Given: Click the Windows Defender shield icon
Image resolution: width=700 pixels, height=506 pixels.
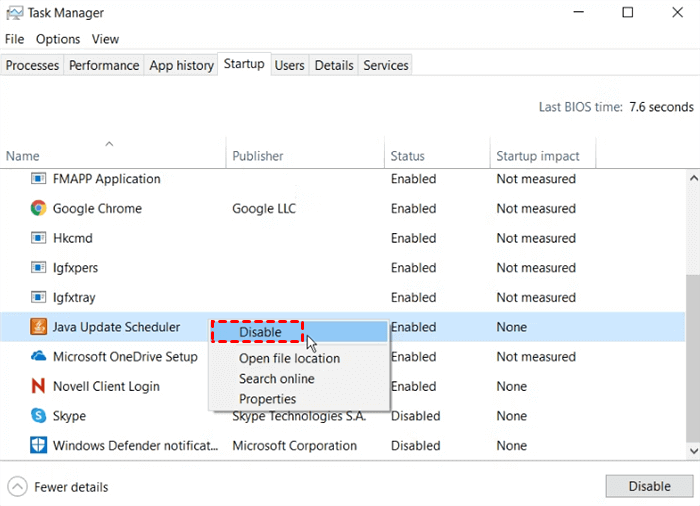Looking at the screenshot, I should 38,446.
